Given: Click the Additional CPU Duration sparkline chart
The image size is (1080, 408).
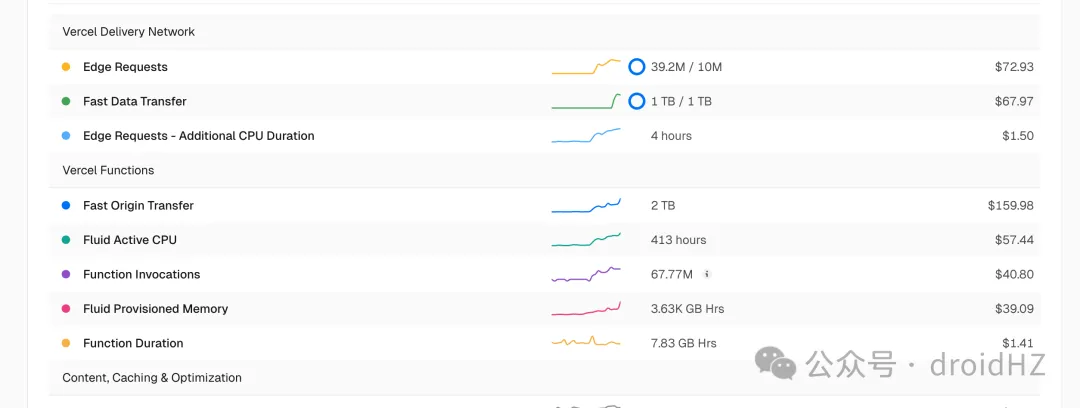Looking at the screenshot, I should click(586, 136).
